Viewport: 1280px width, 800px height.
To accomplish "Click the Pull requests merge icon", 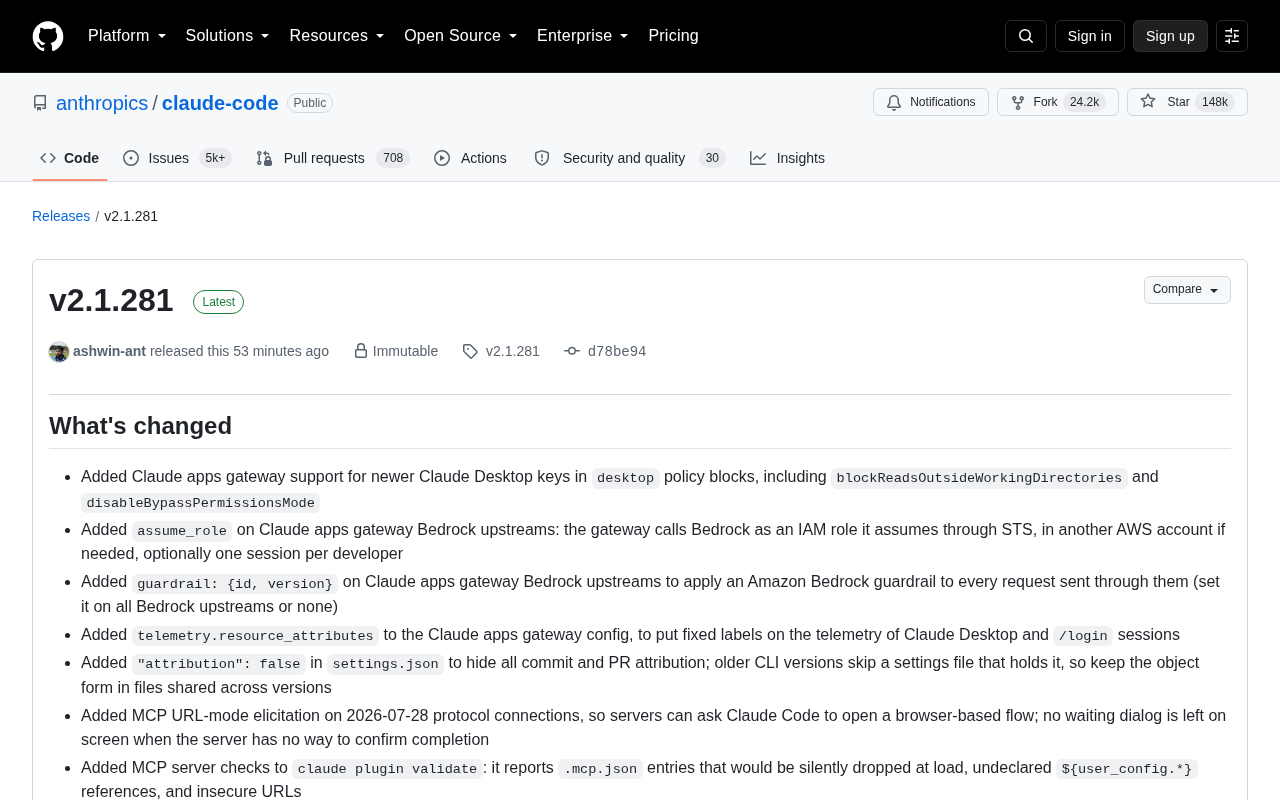I will click(x=264, y=158).
